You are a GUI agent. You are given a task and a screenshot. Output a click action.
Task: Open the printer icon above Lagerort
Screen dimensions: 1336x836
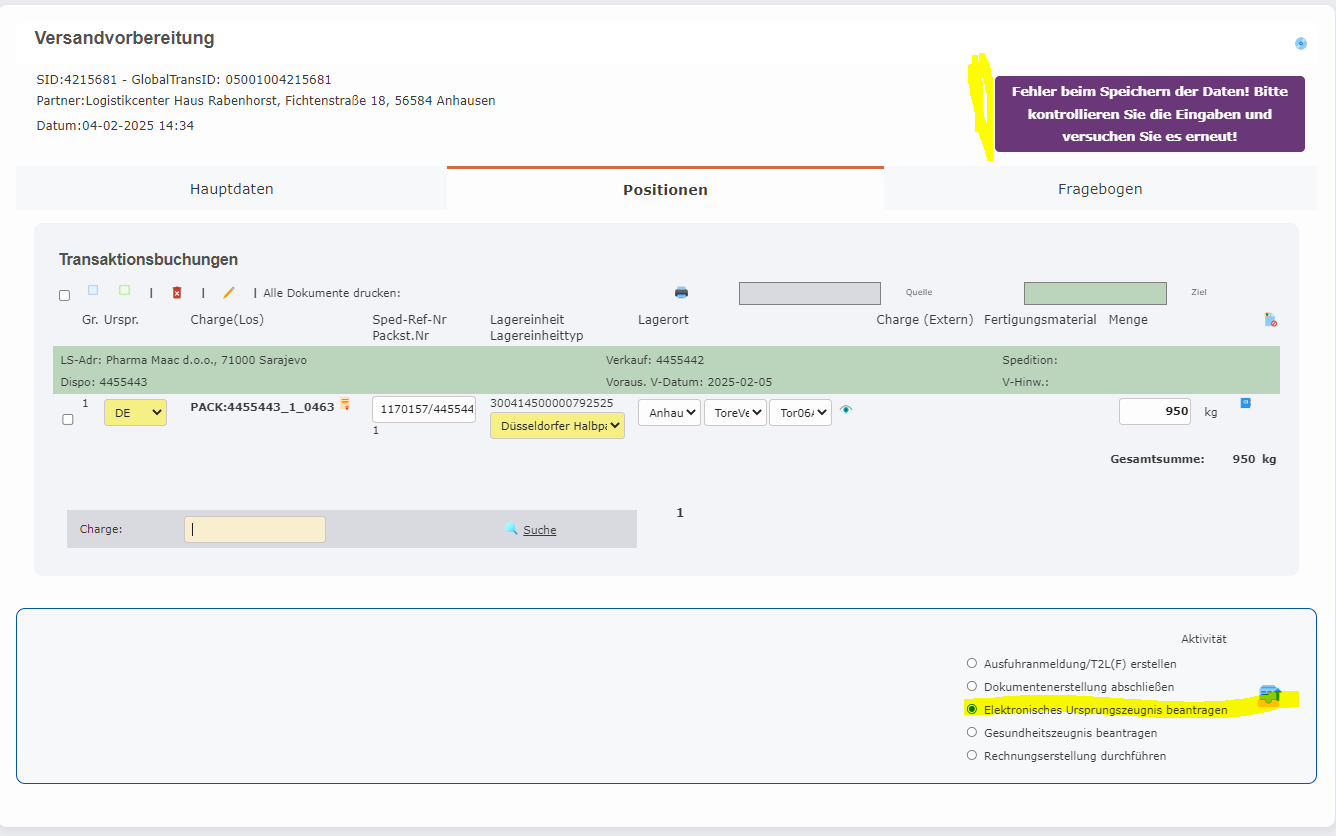pos(680,292)
